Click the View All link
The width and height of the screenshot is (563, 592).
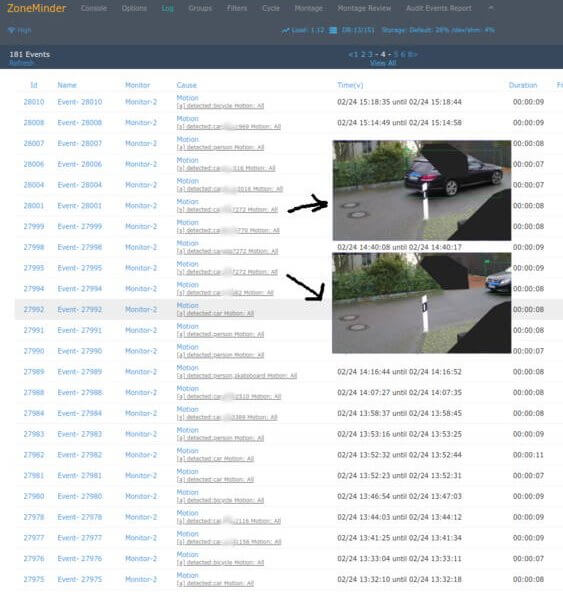(383, 63)
